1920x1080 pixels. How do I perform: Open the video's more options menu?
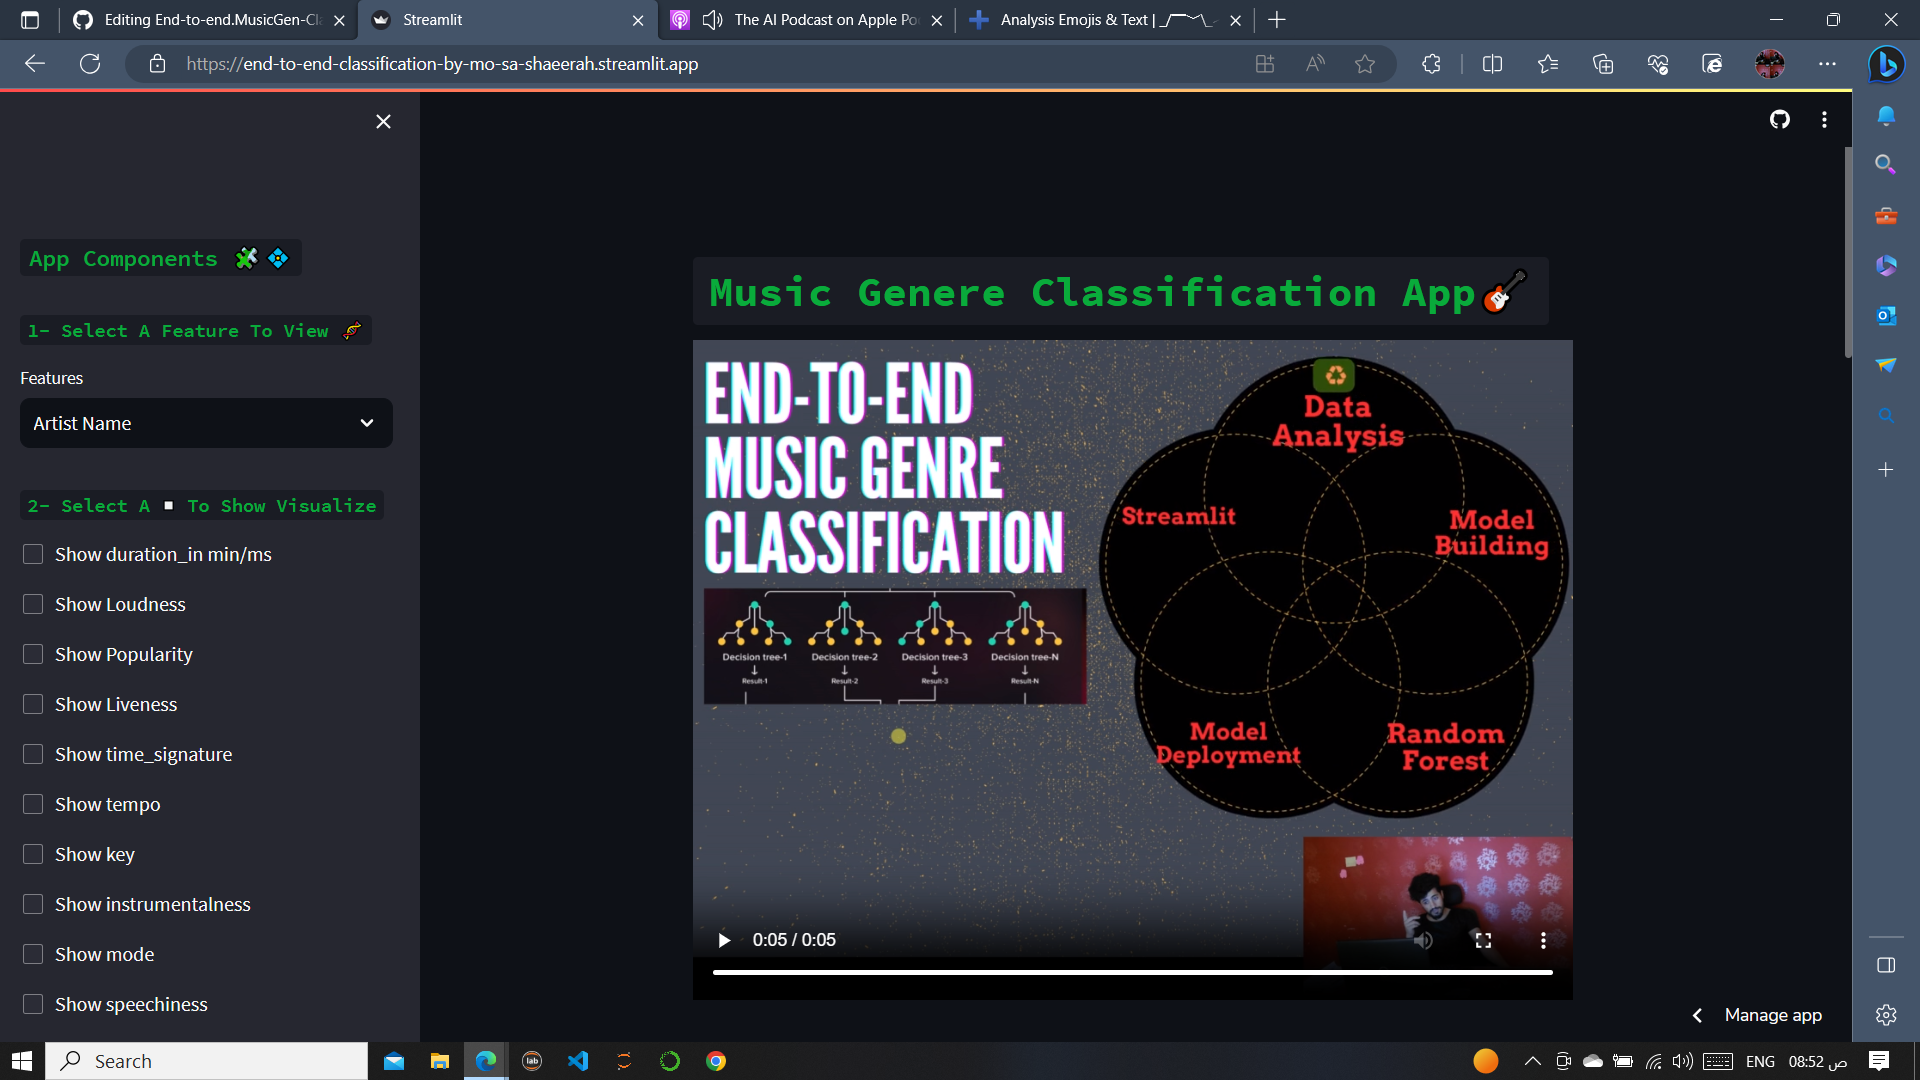pyautogui.click(x=1543, y=940)
